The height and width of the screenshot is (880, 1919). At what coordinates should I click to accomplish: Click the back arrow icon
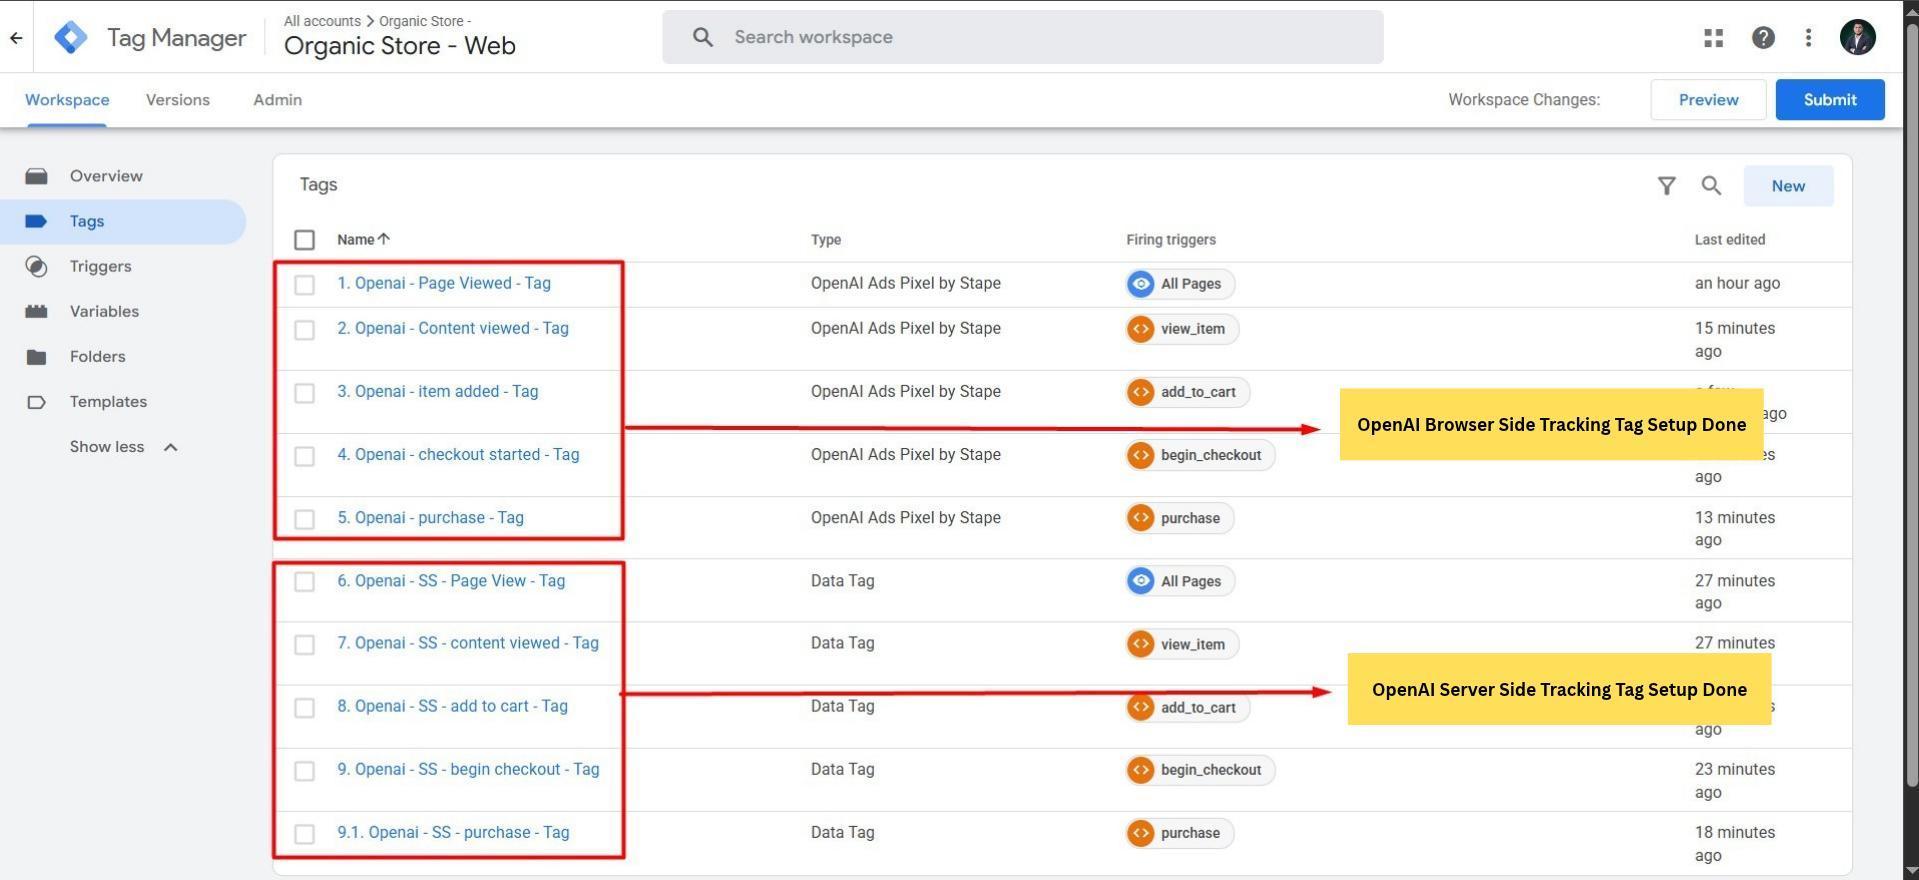[16, 38]
